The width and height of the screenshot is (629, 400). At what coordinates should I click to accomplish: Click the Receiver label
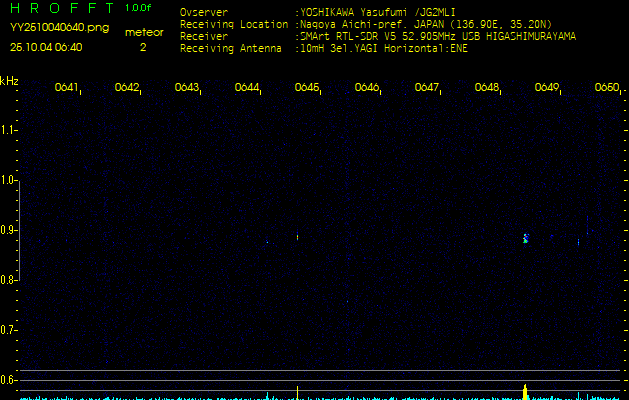point(204,37)
